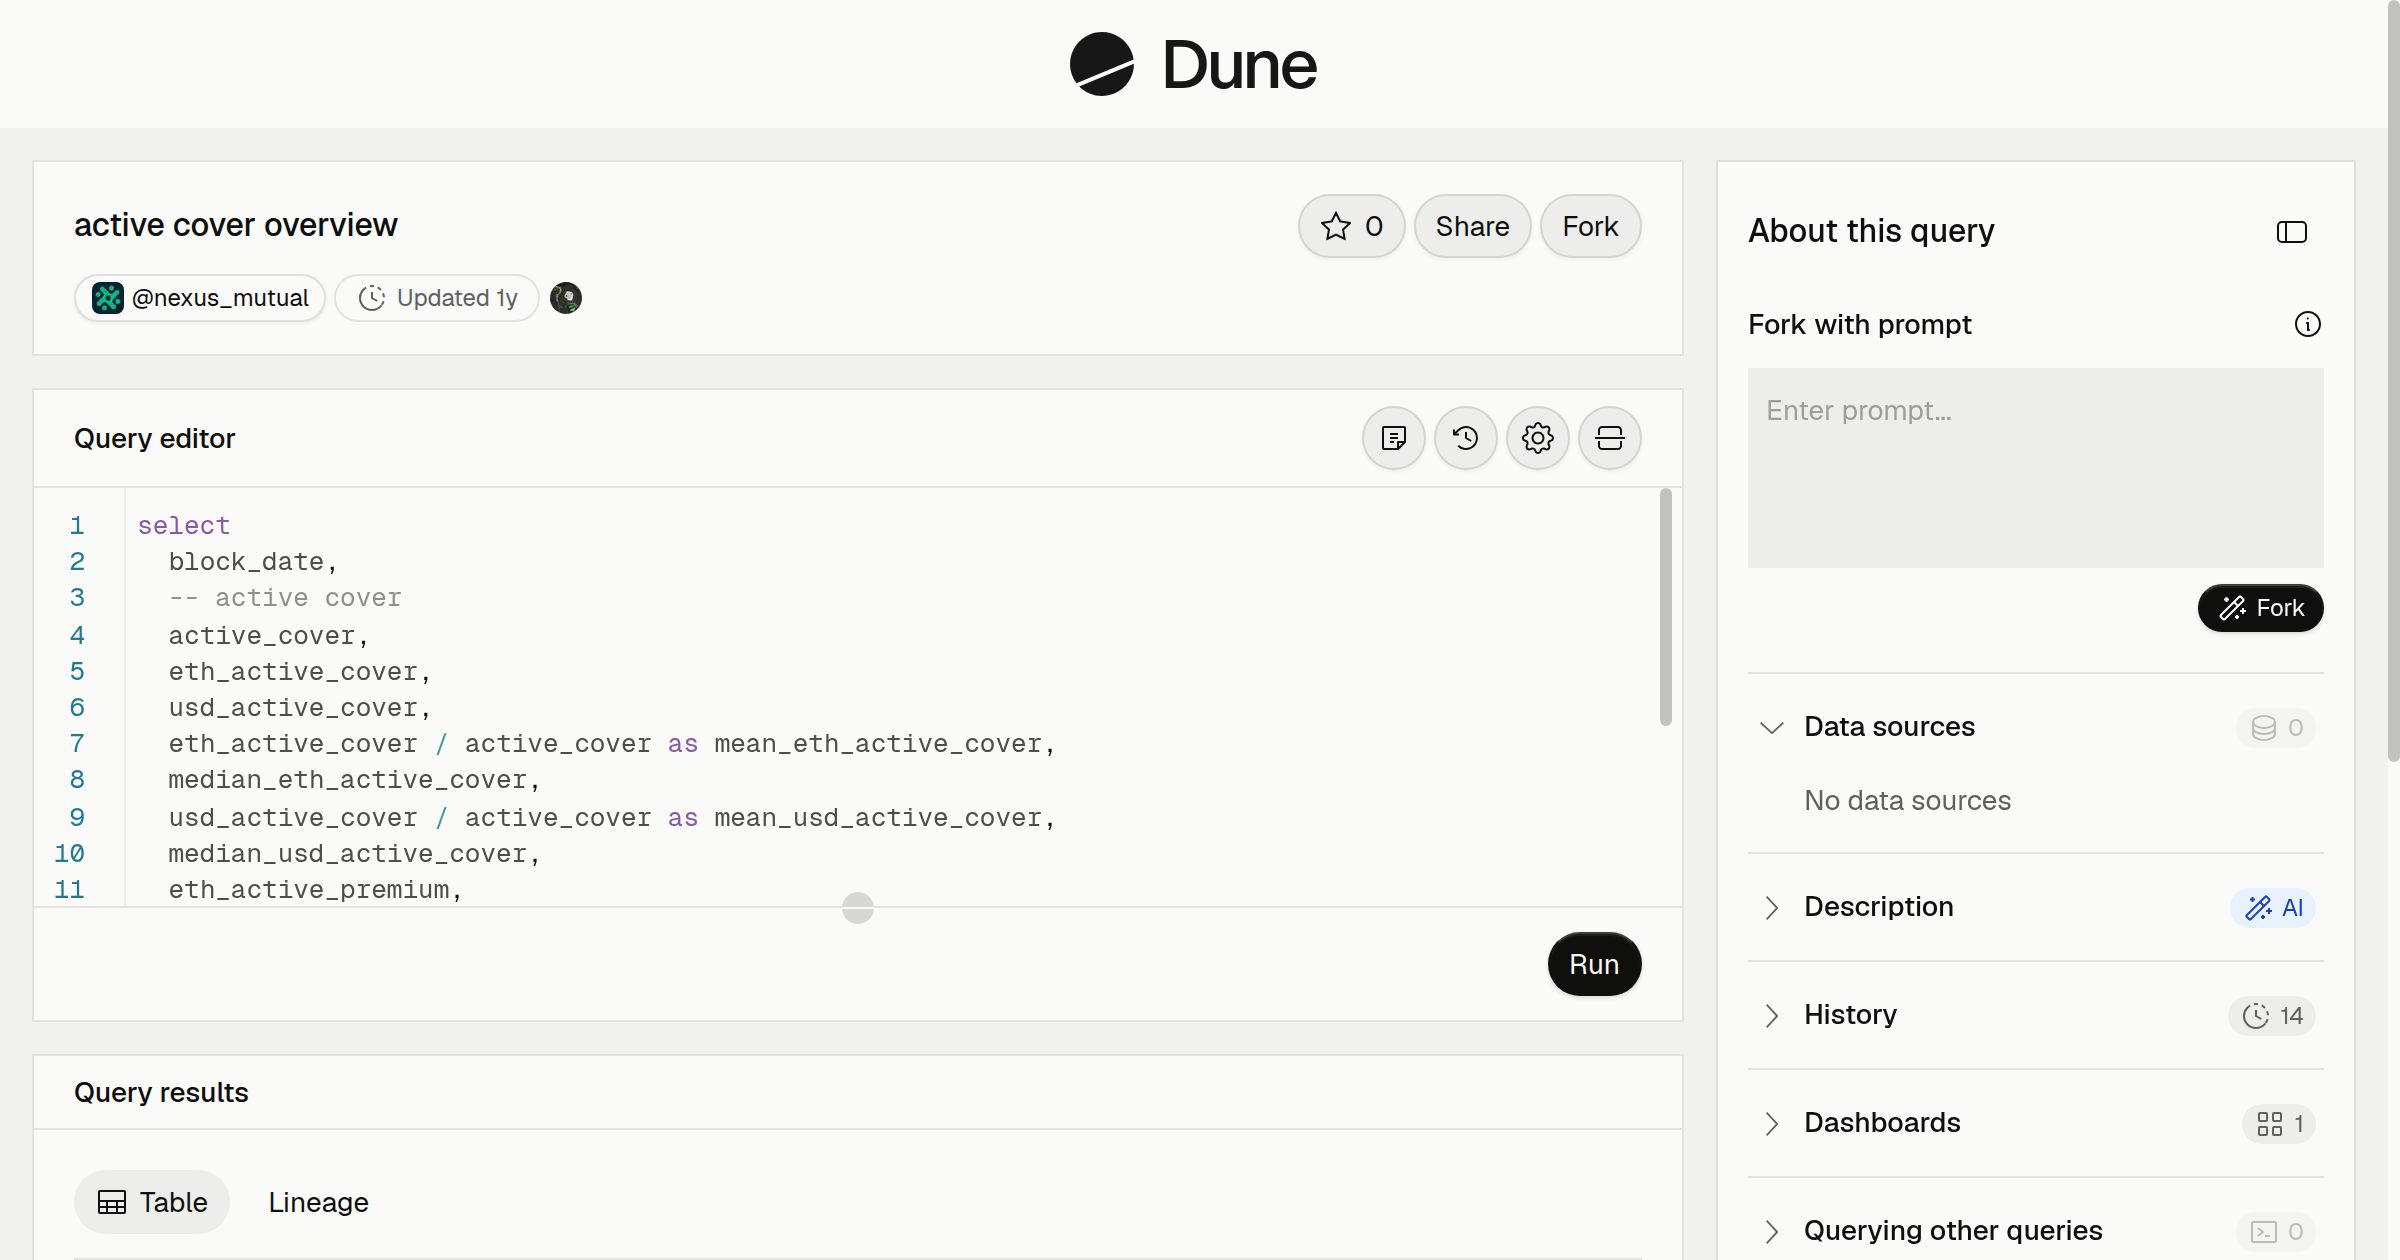This screenshot has width=2400, height=1260.
Task: Click the editor resize handle circle
Action: [858, 908]
